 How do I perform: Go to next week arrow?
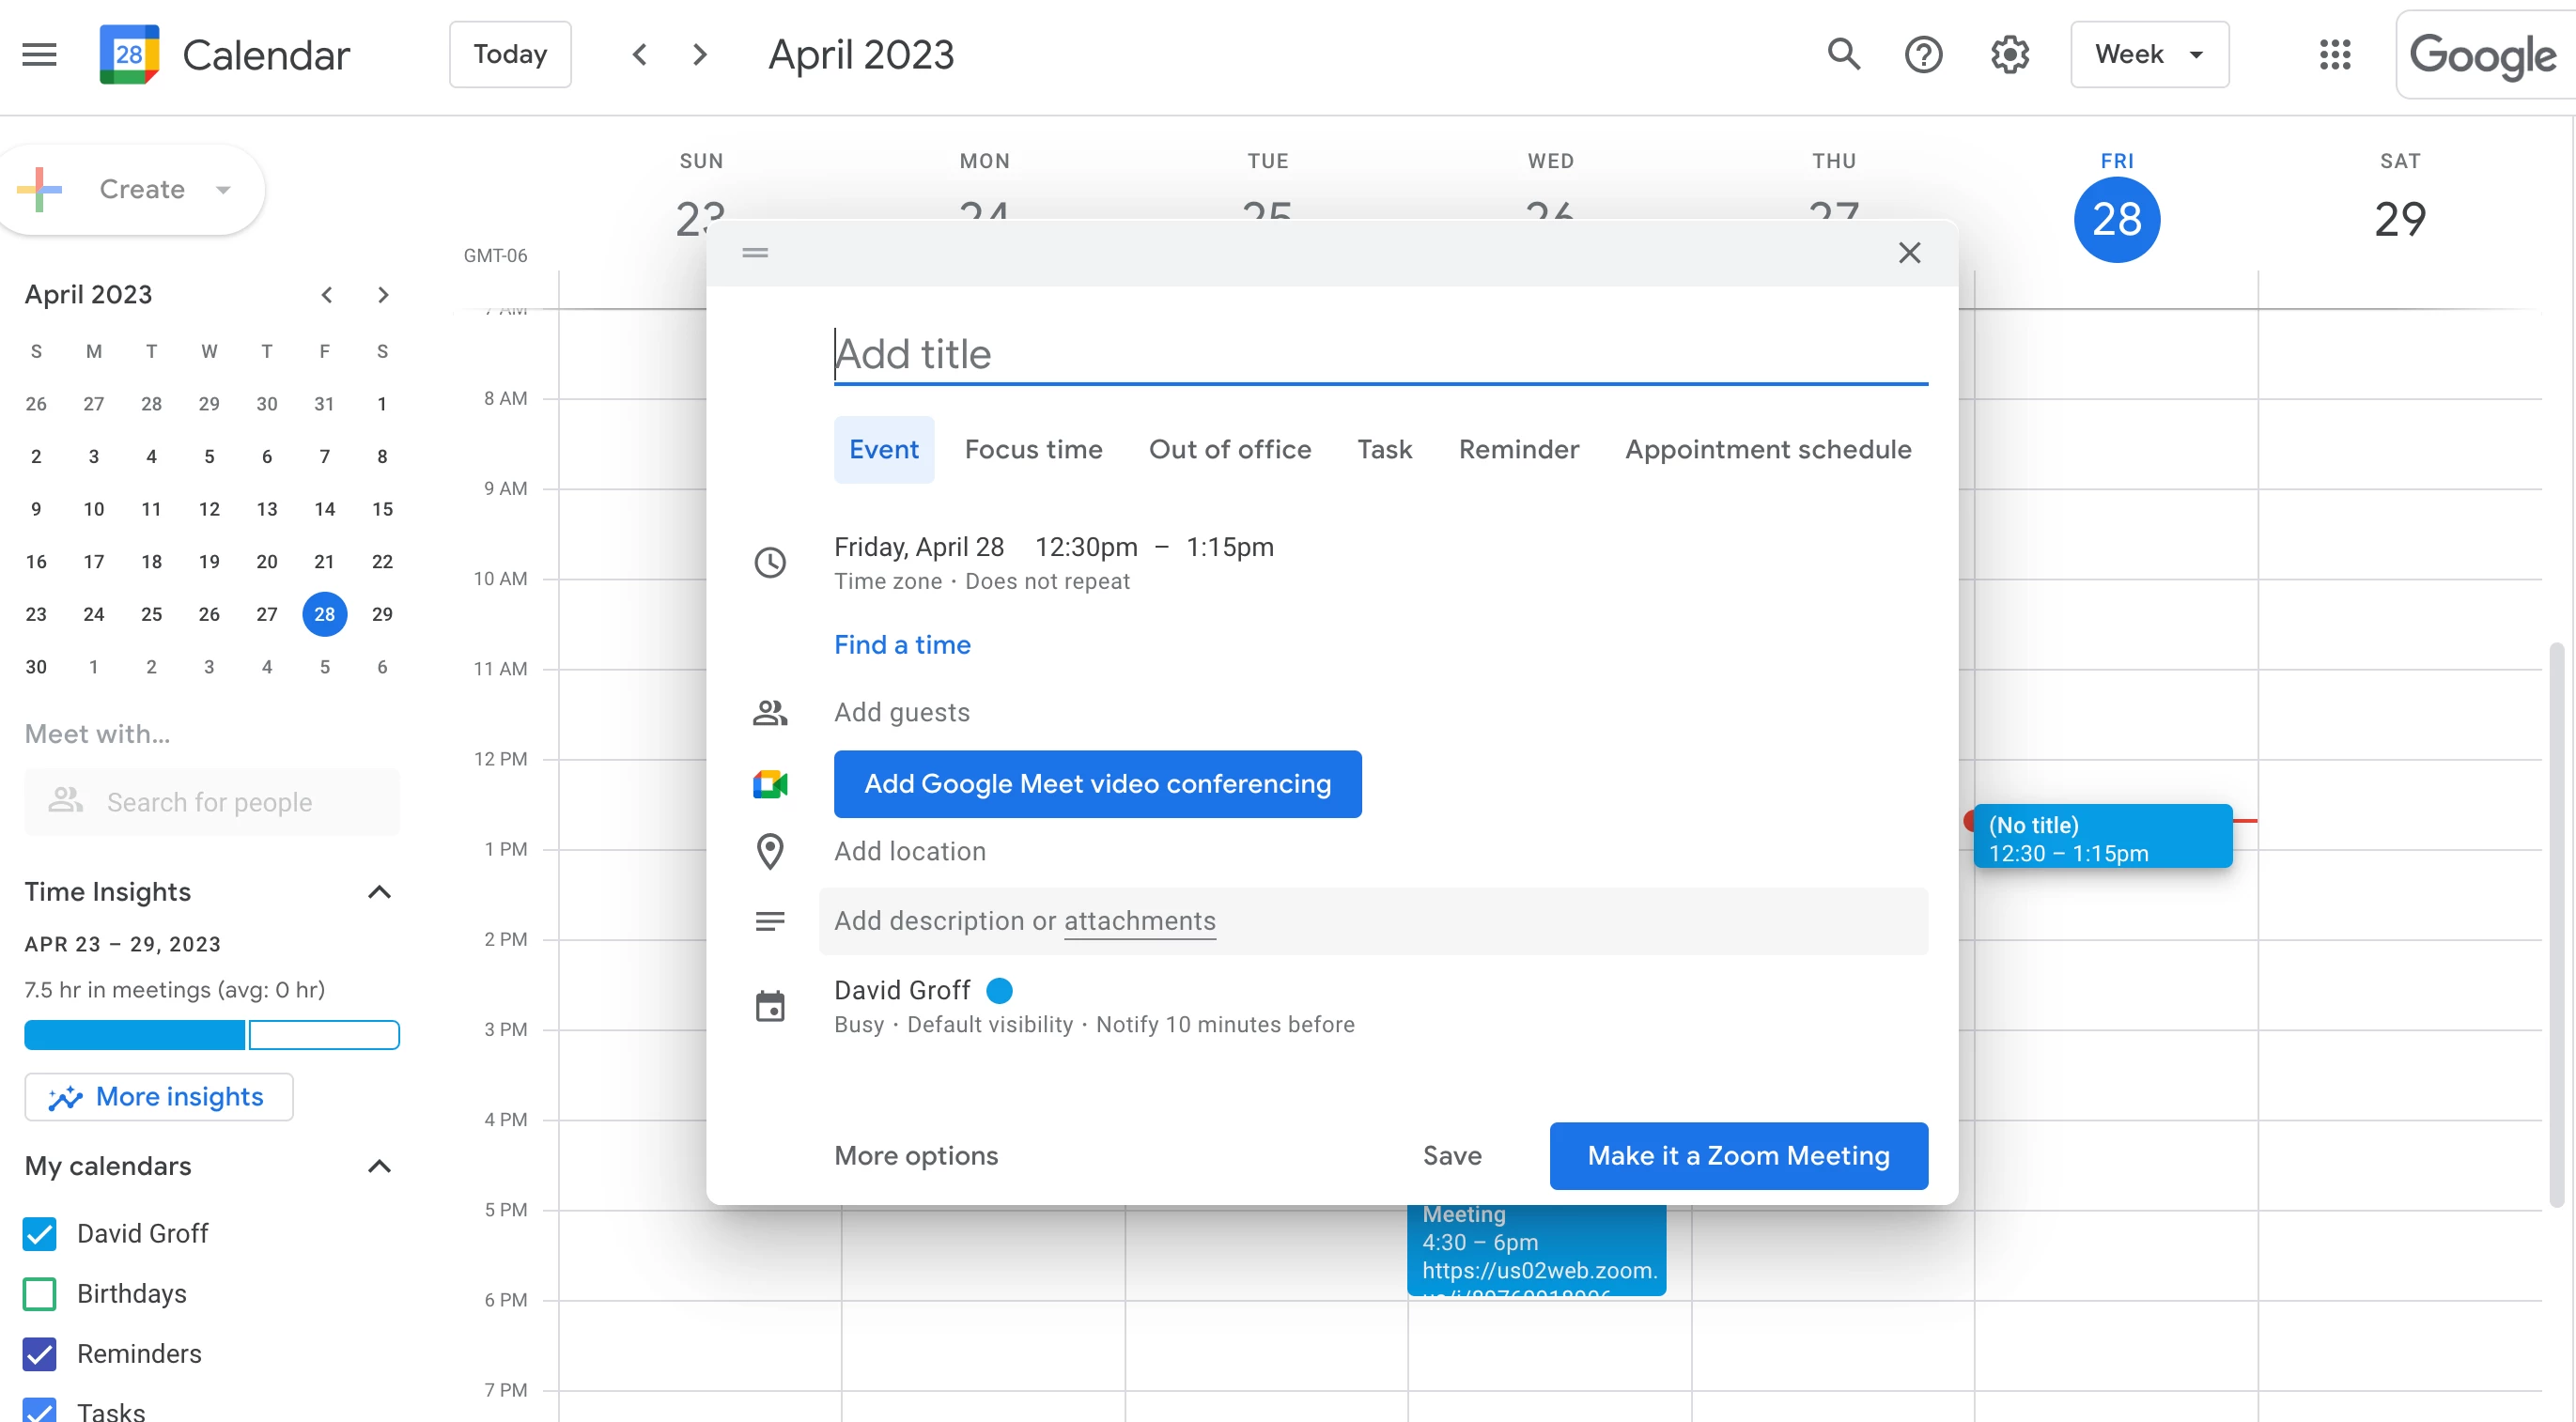click(700, 54)
